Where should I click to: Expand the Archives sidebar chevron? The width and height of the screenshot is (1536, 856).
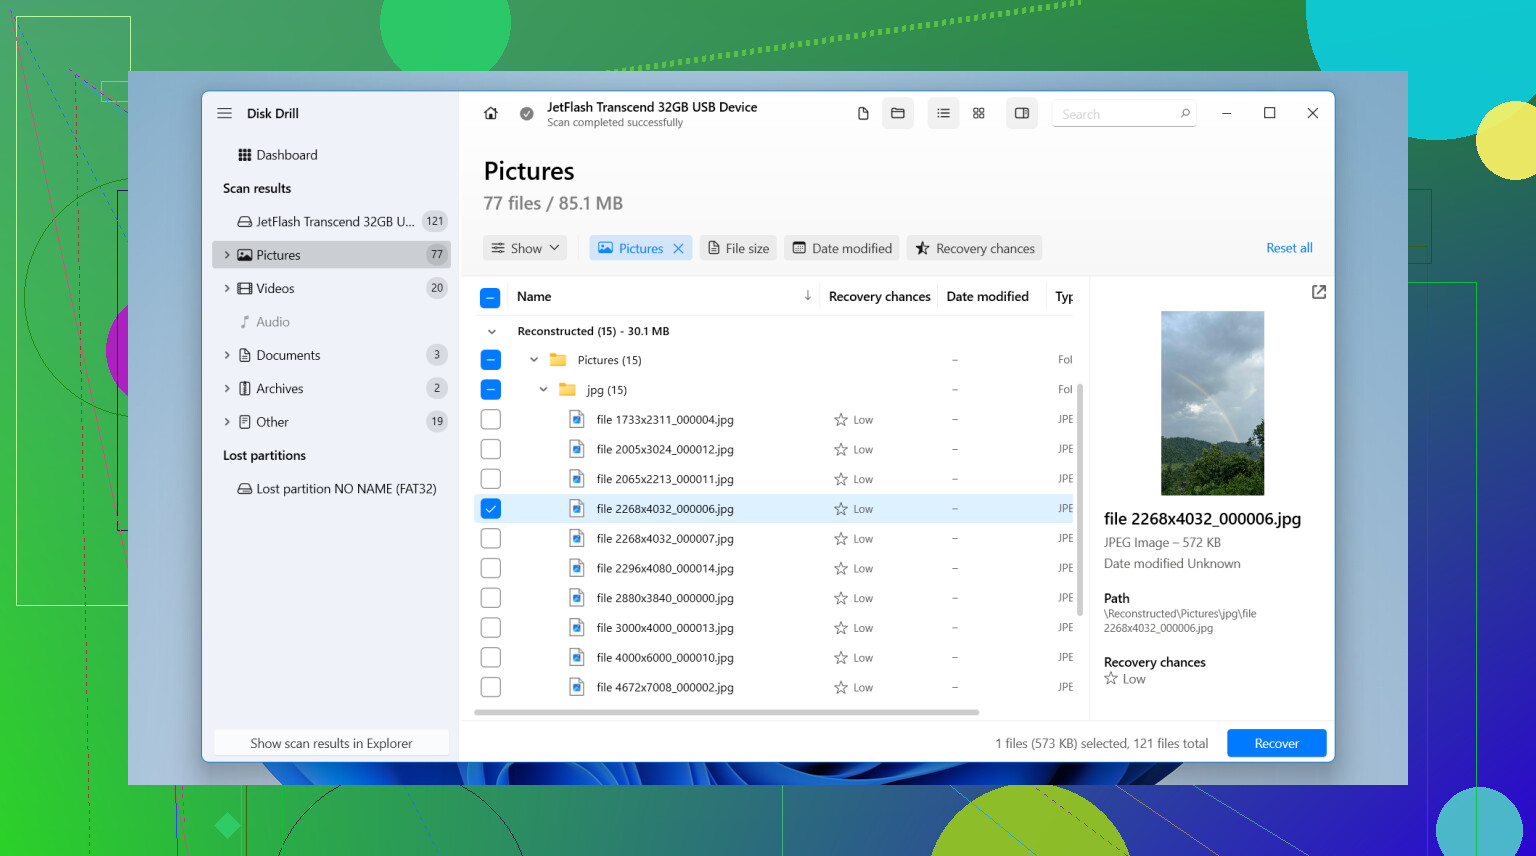click(227, 388)
